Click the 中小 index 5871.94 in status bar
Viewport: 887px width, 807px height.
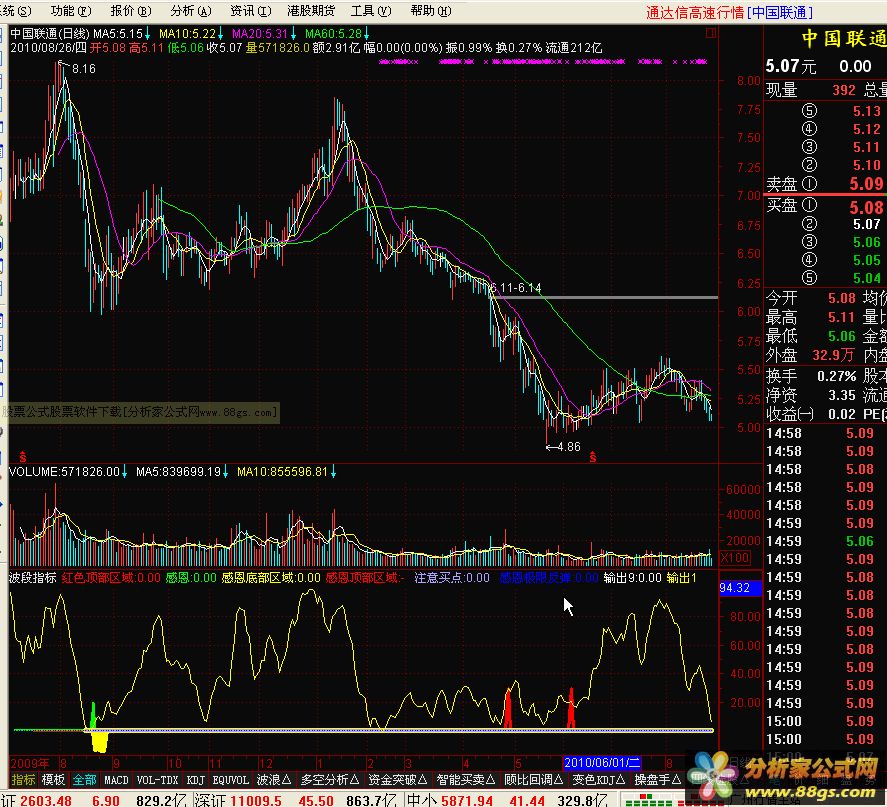pos(466,800)
